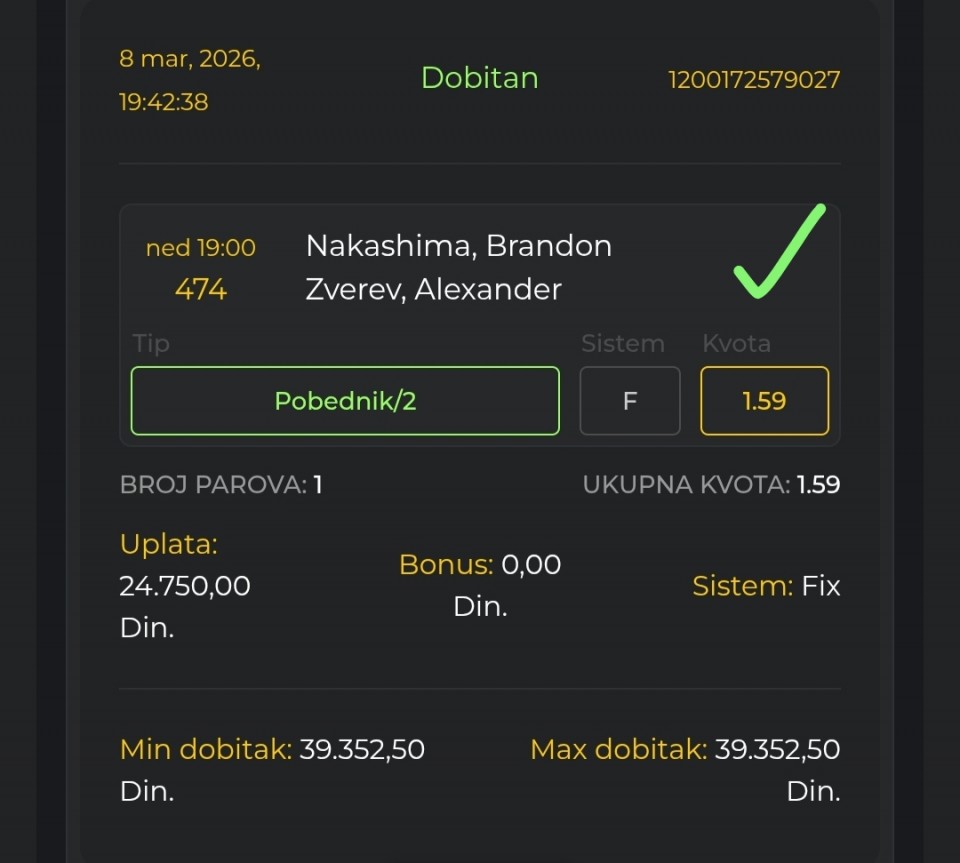Viewport: 960px width, 863px height.
Task: Tap the Kvota column label
Action: [x=736, y=344]
